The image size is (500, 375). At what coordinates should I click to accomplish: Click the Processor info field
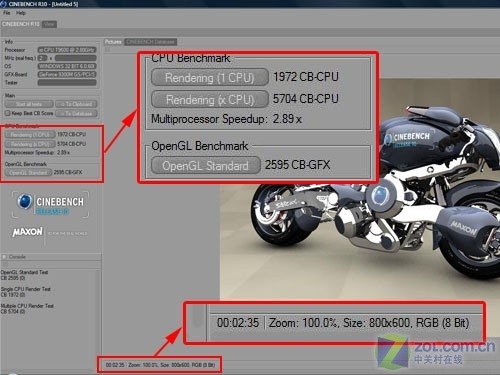(x=67, y=50)
